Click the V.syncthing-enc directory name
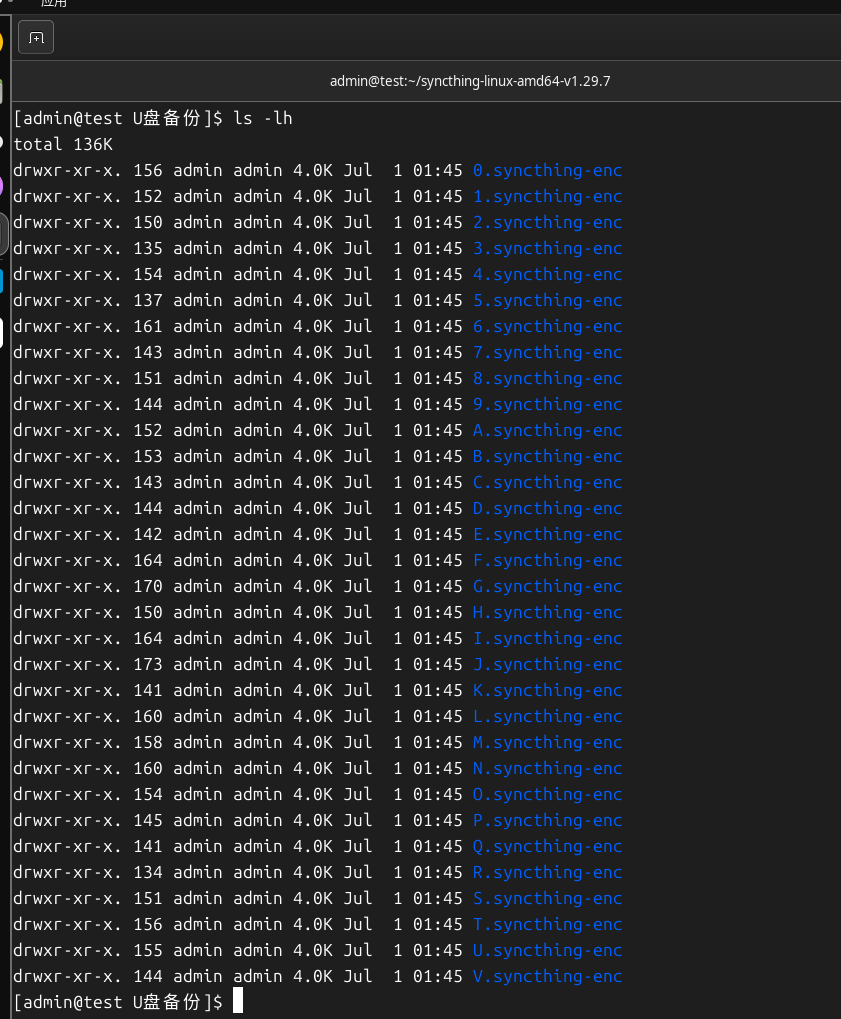 [546, 976]
